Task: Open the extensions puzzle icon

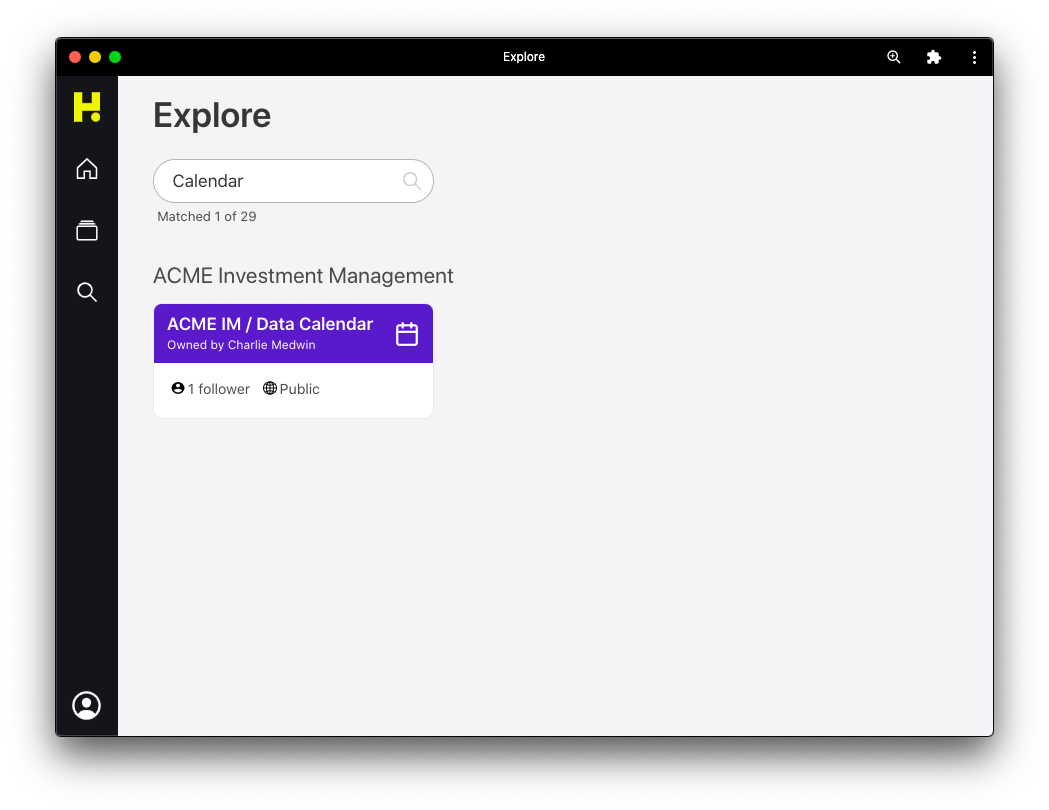Action: tap(934, 57)
